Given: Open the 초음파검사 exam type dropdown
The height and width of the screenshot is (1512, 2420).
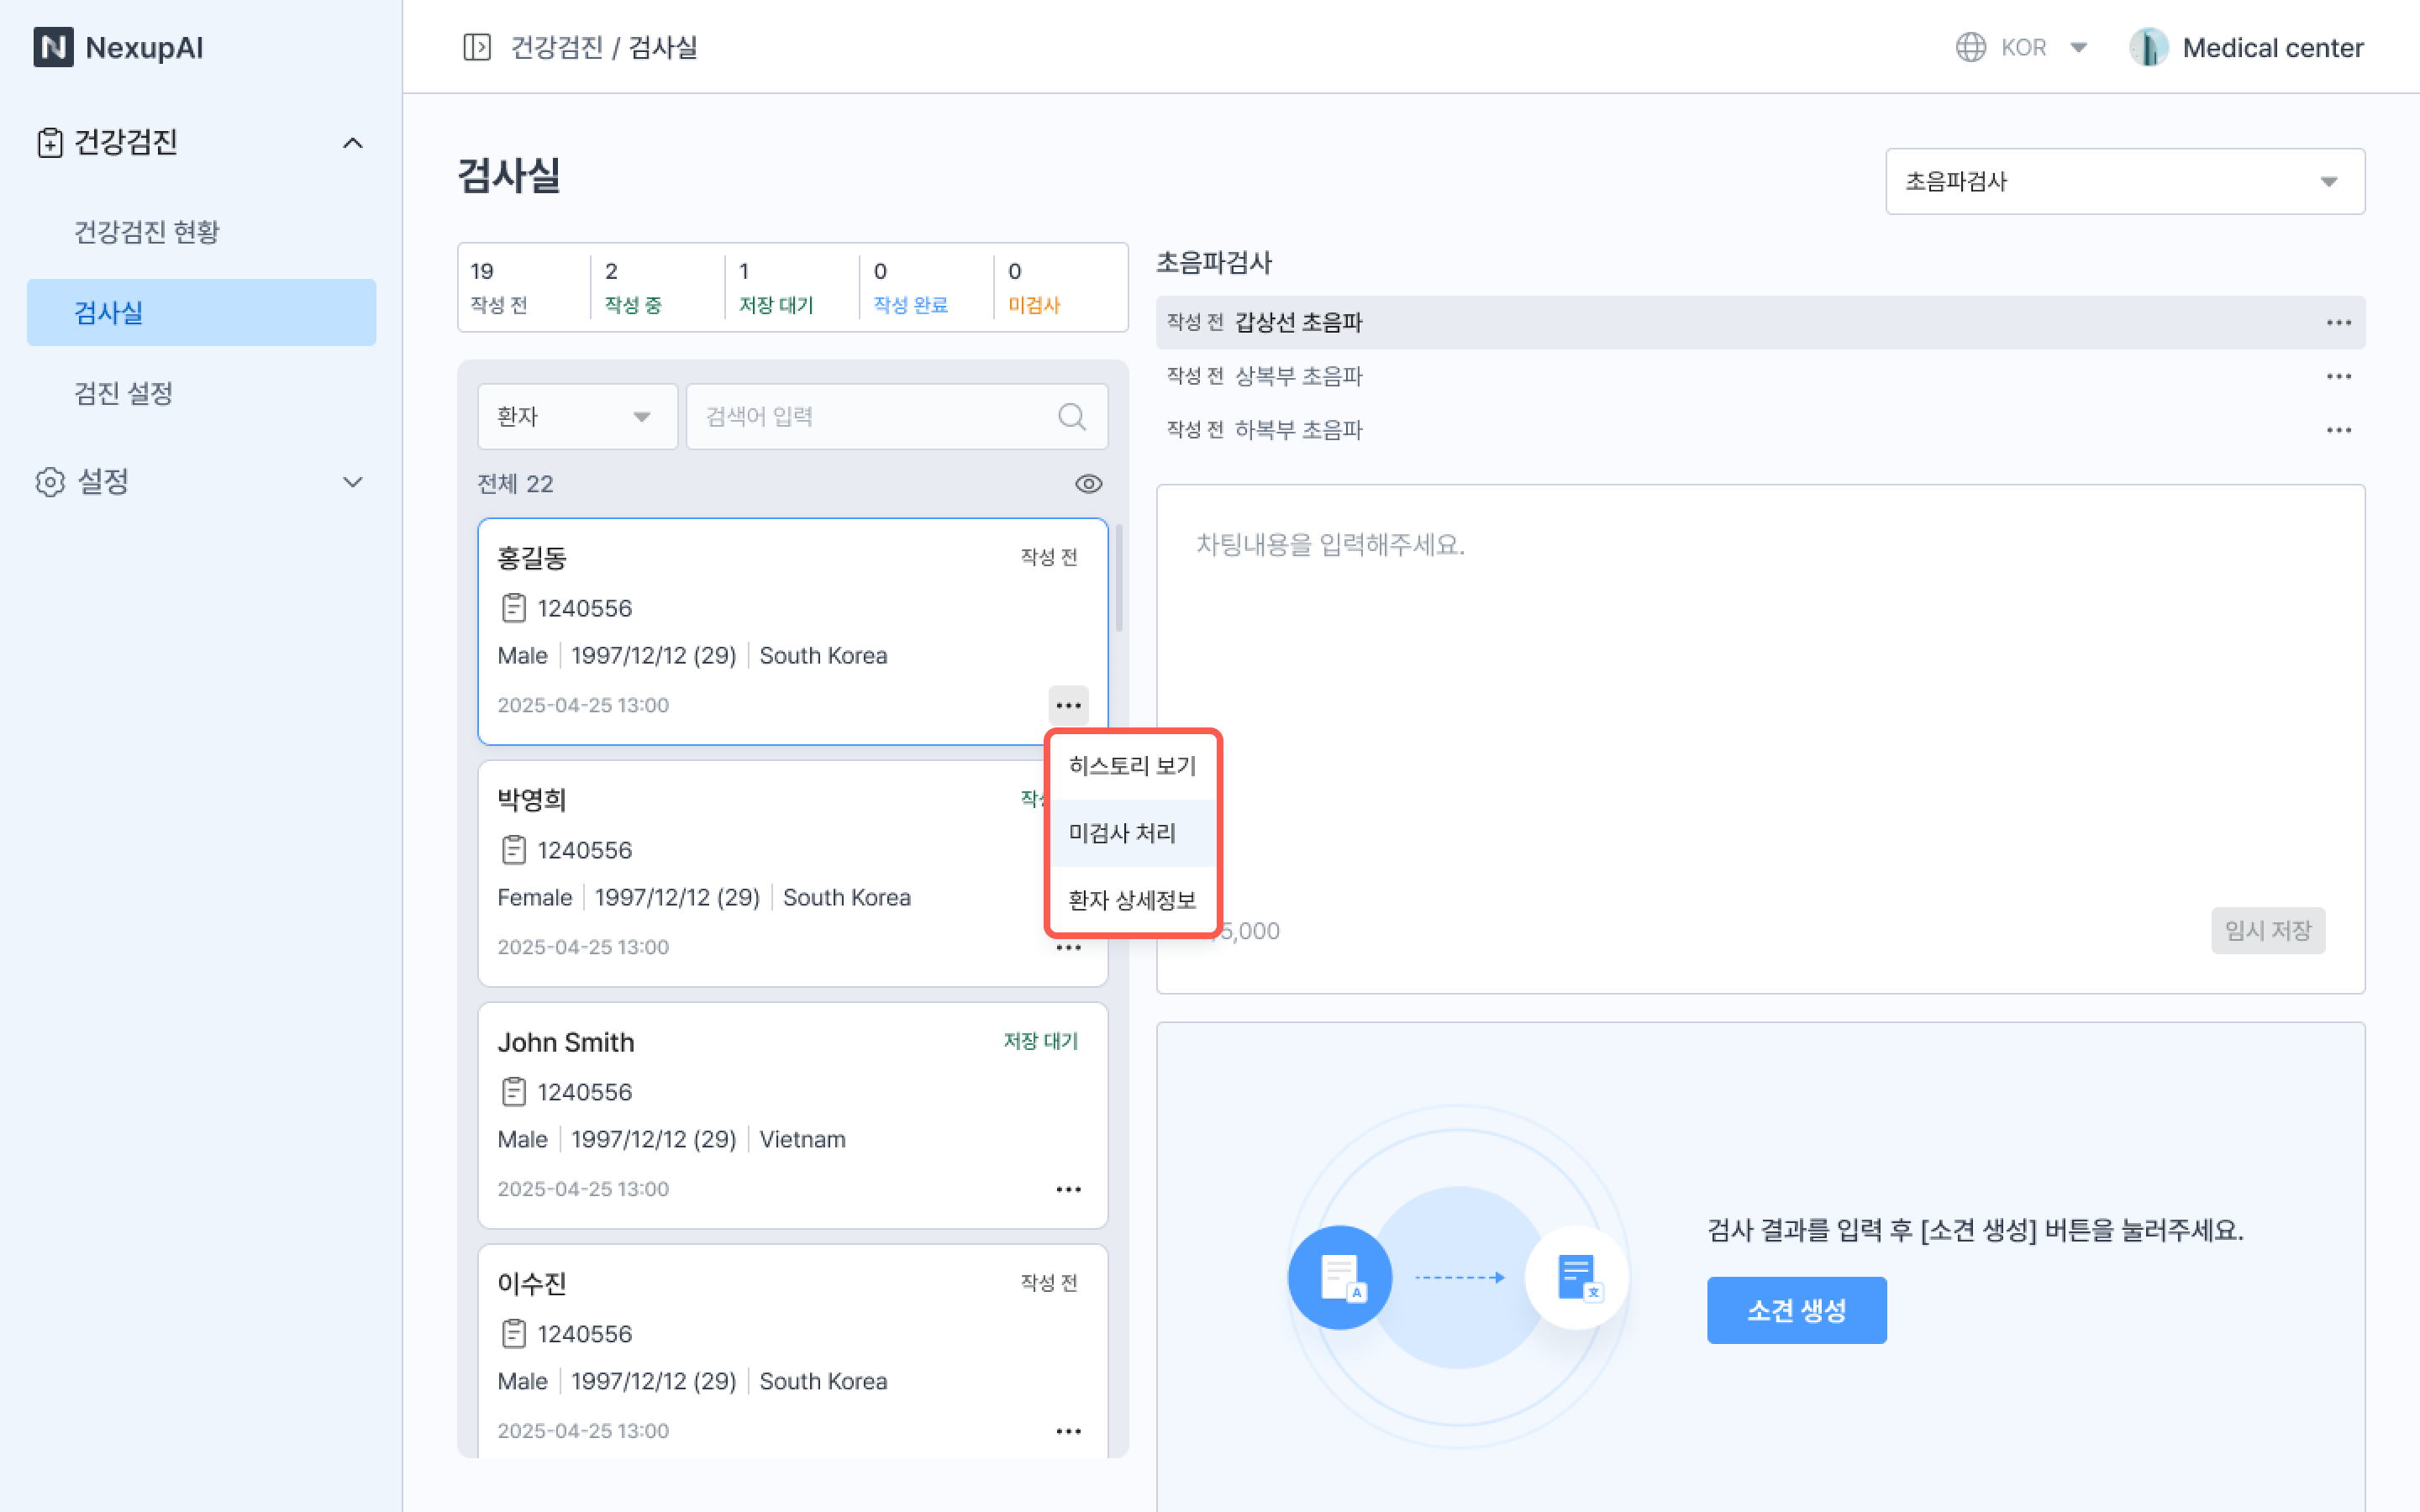Looking at the screenshot, I should click(2124, 181).
